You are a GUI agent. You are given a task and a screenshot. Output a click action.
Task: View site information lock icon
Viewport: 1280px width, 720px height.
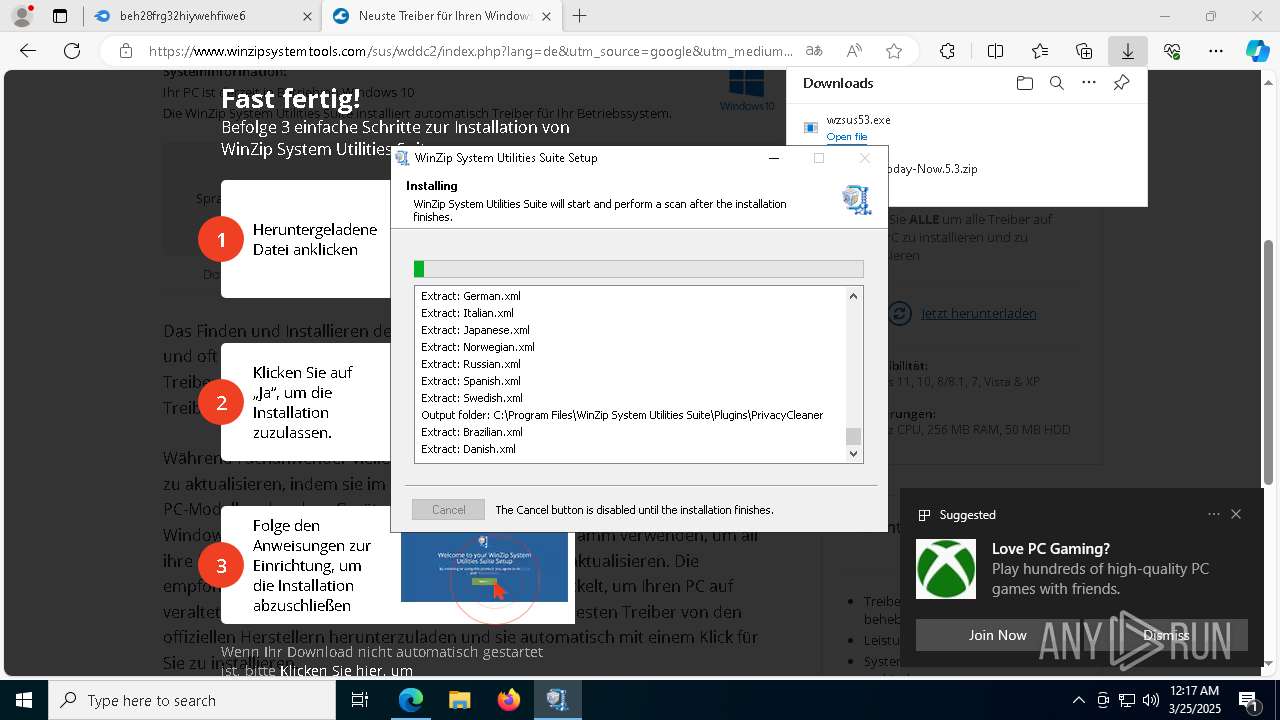[125, 51]
